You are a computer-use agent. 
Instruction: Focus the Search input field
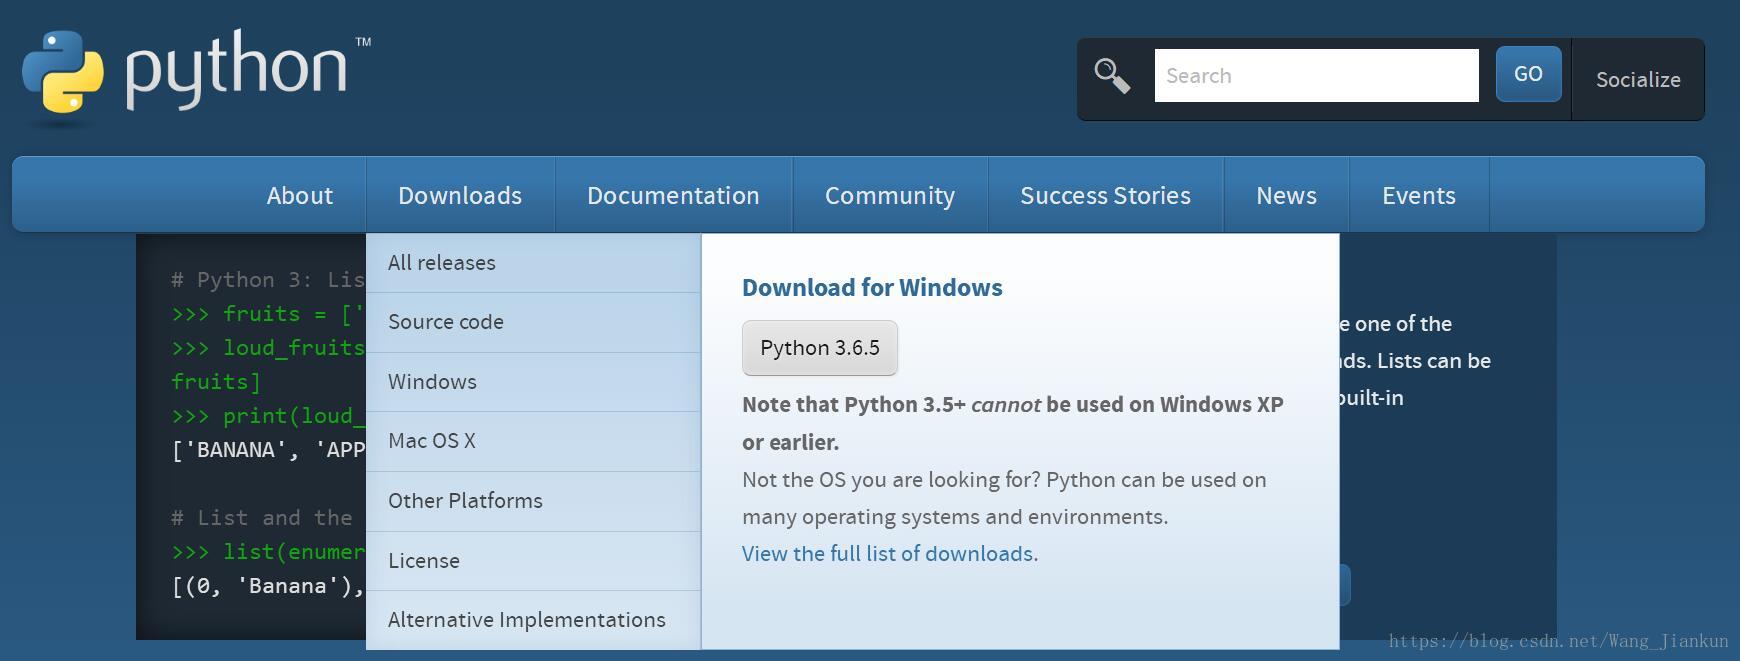pyautogui.click(x=1316, y=75)
